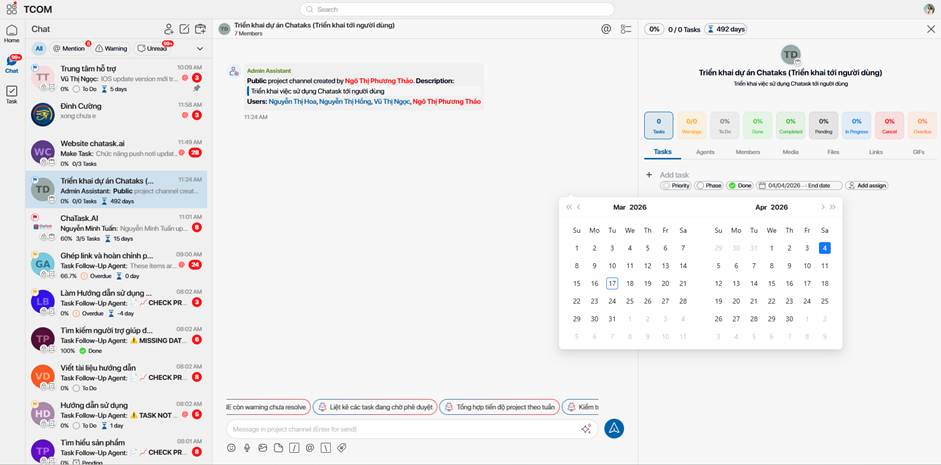Select the Tasks count status card
The image size is (941, 465).
658,125
